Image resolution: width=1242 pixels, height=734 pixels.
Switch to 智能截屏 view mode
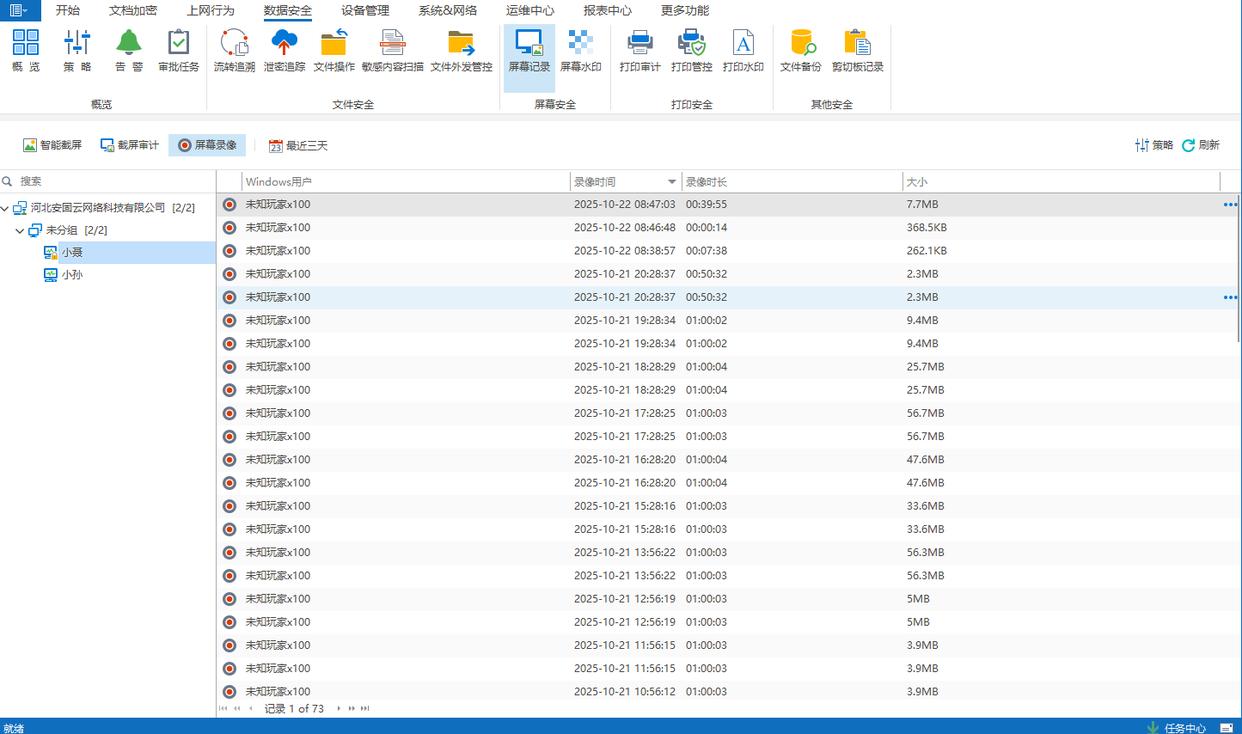click(53, 145)
